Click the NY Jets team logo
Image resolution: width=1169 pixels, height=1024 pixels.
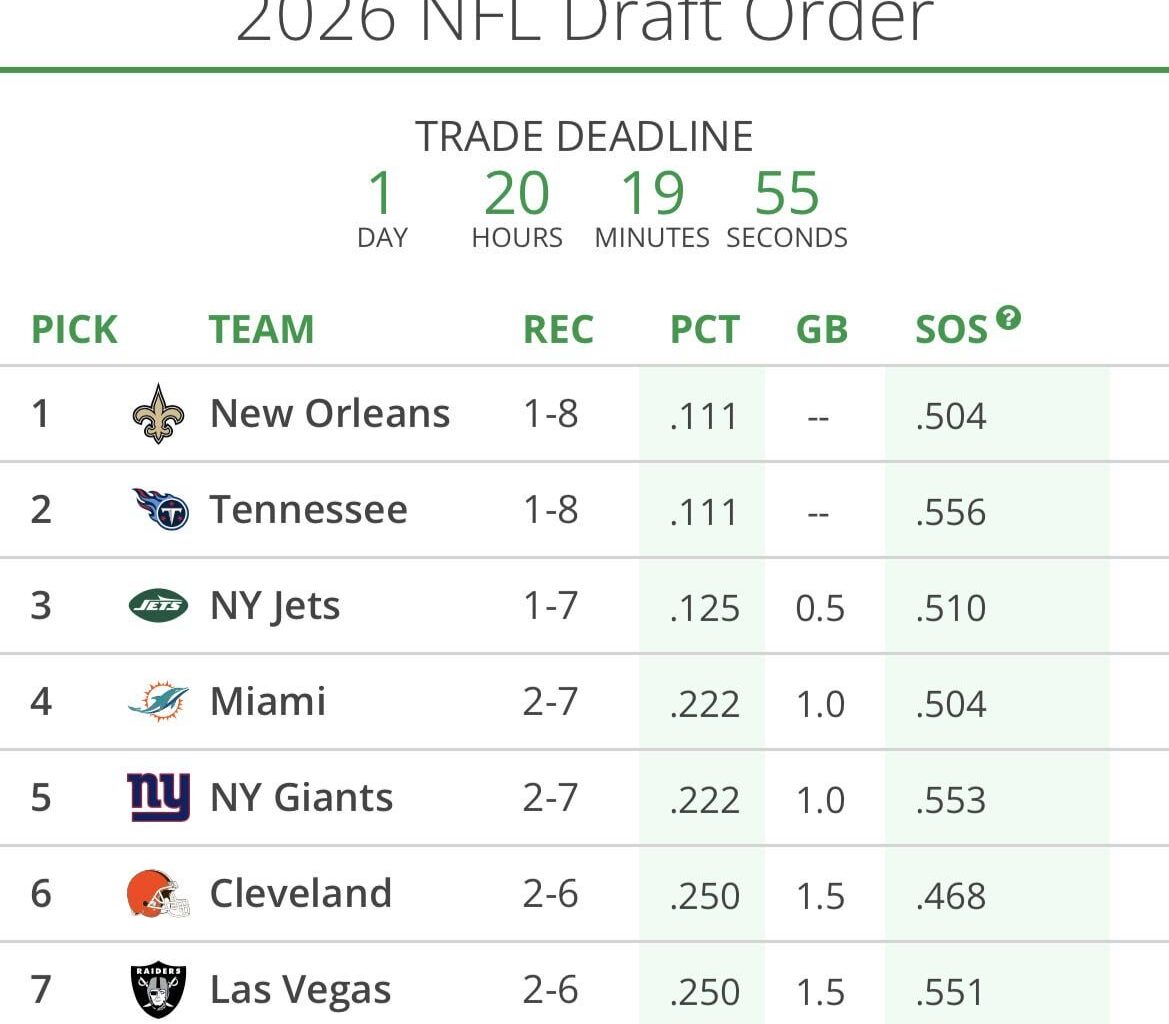pyautogui.click(x=160, y=605)
